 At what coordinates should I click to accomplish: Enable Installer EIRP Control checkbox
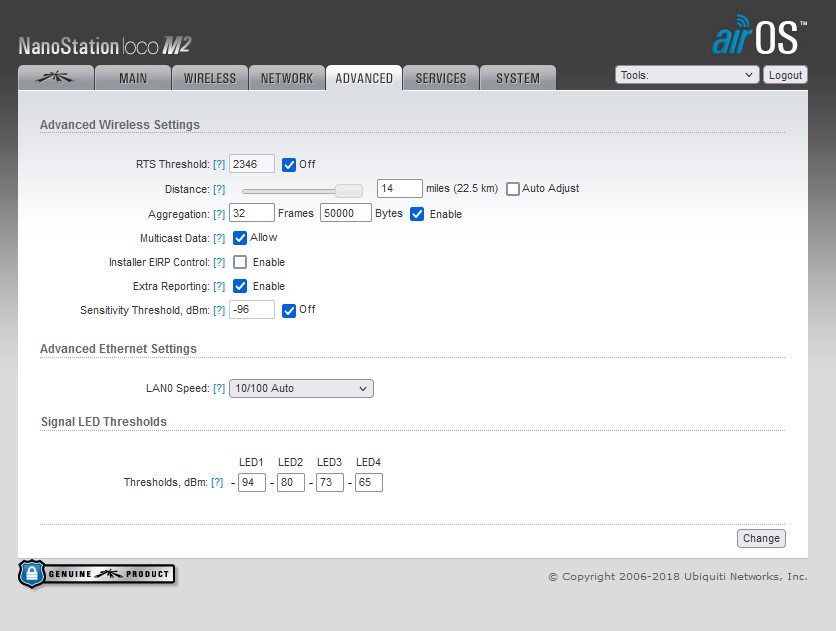click(x=240, y=262)
